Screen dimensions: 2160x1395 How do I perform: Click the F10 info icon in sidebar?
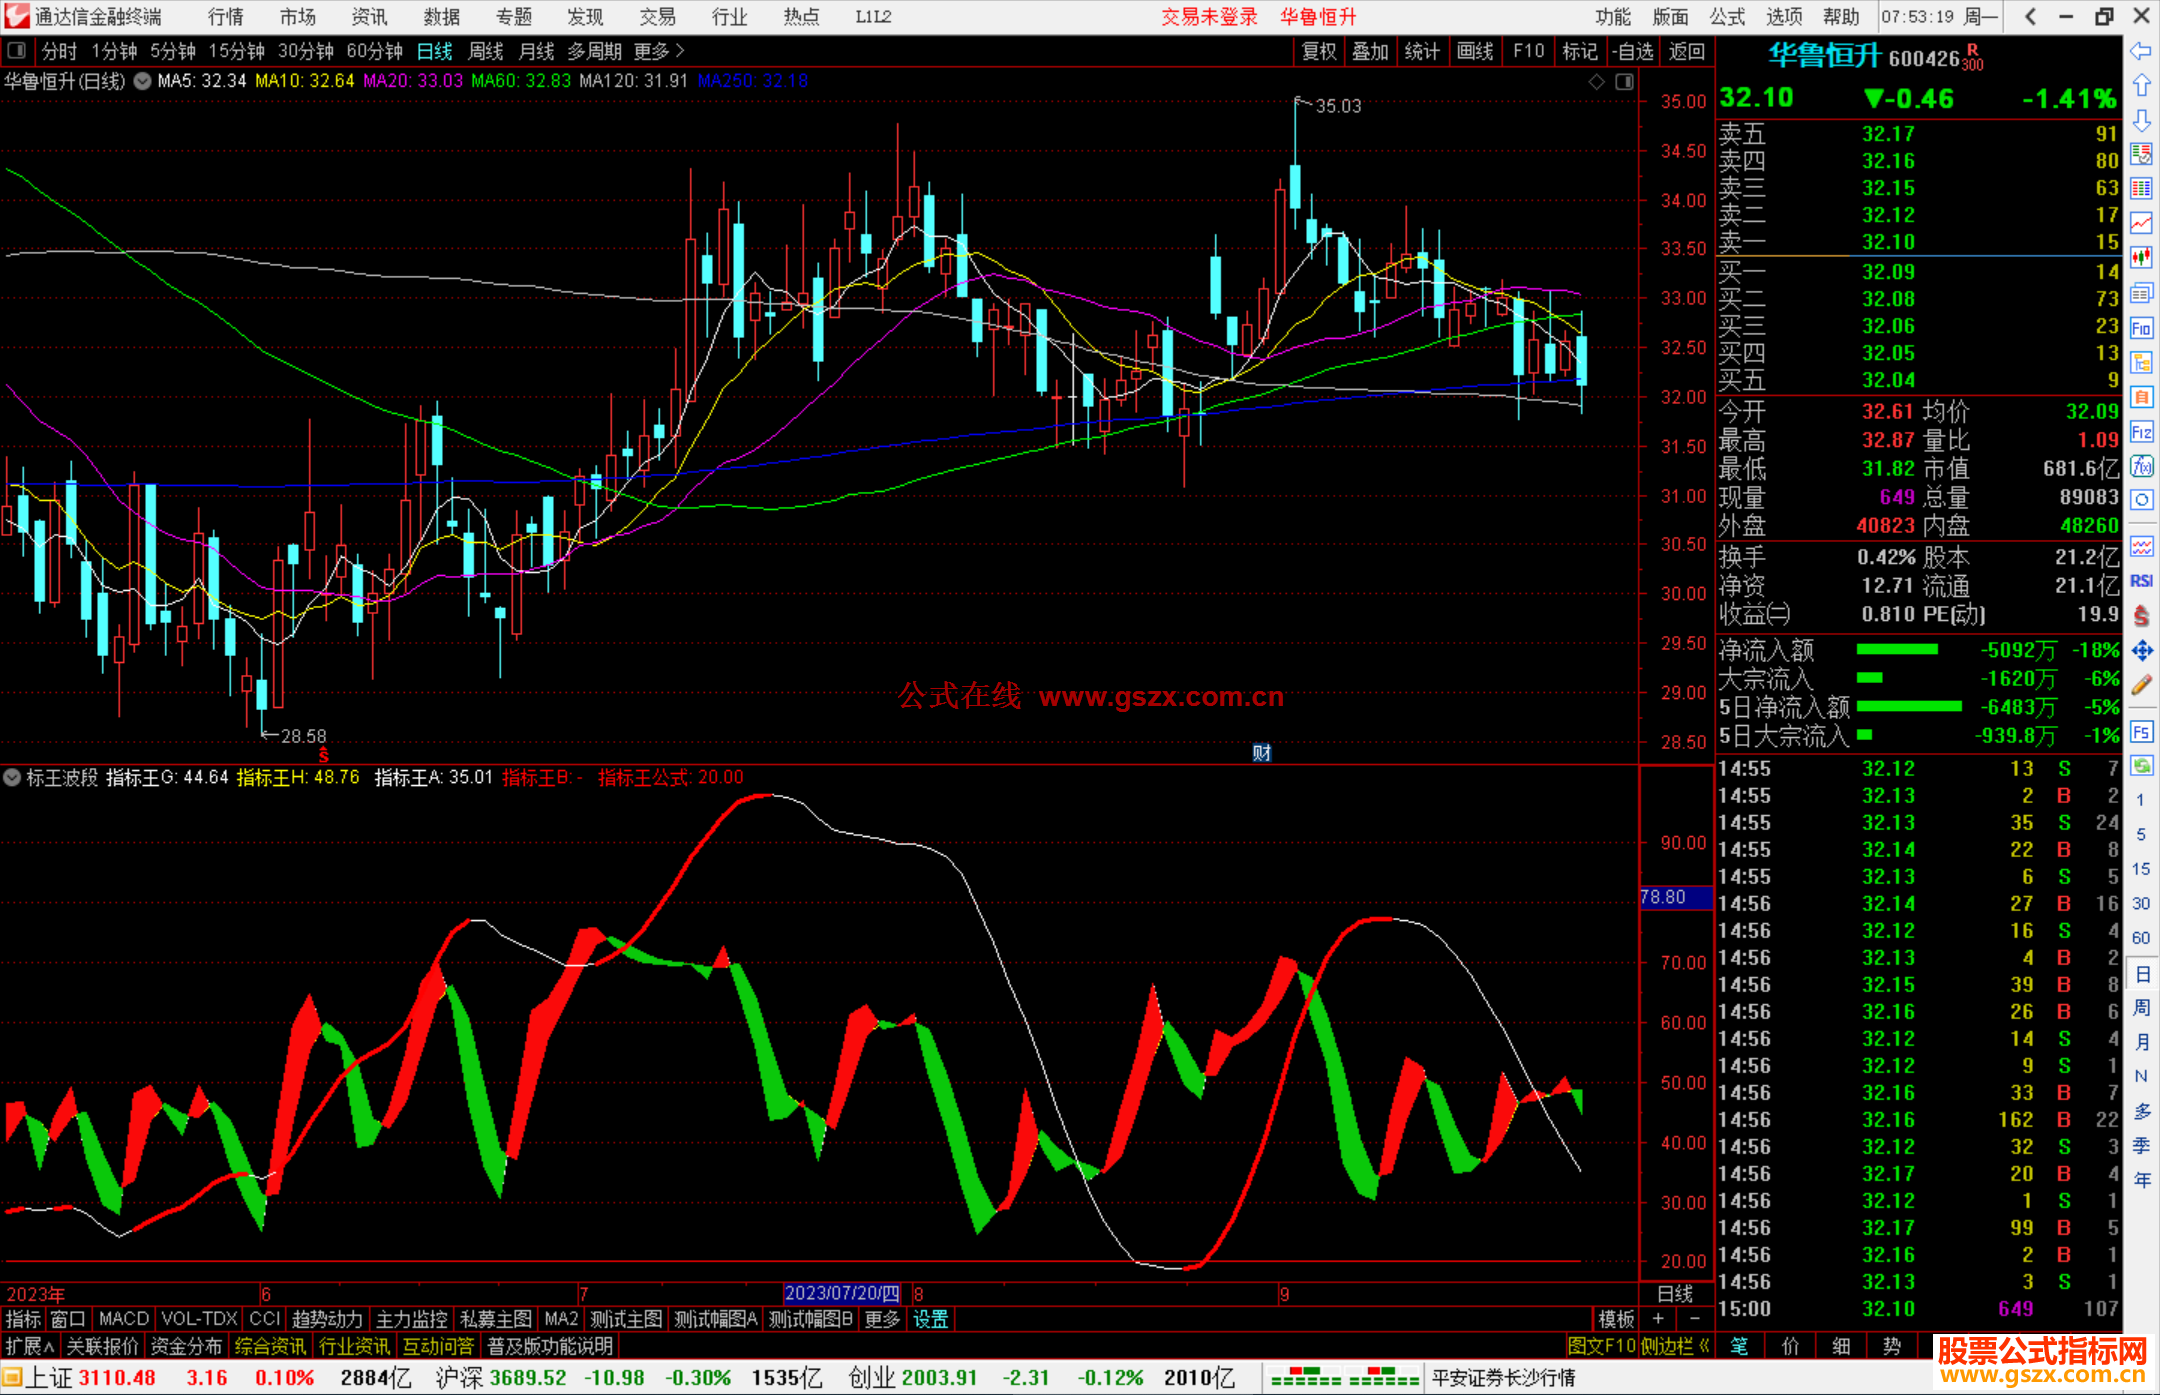click(2141, 328)
